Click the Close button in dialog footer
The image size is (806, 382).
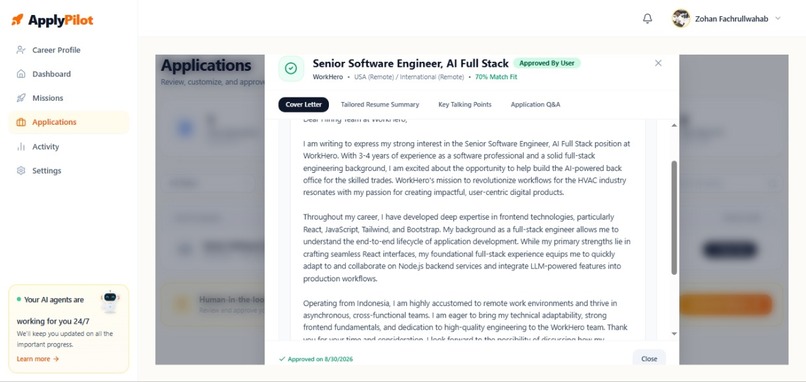point(649,358)
